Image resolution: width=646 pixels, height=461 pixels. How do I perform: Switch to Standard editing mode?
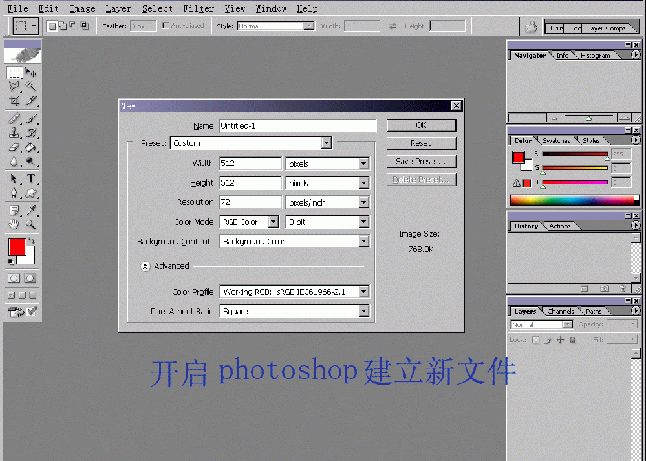tap(14, 278)
